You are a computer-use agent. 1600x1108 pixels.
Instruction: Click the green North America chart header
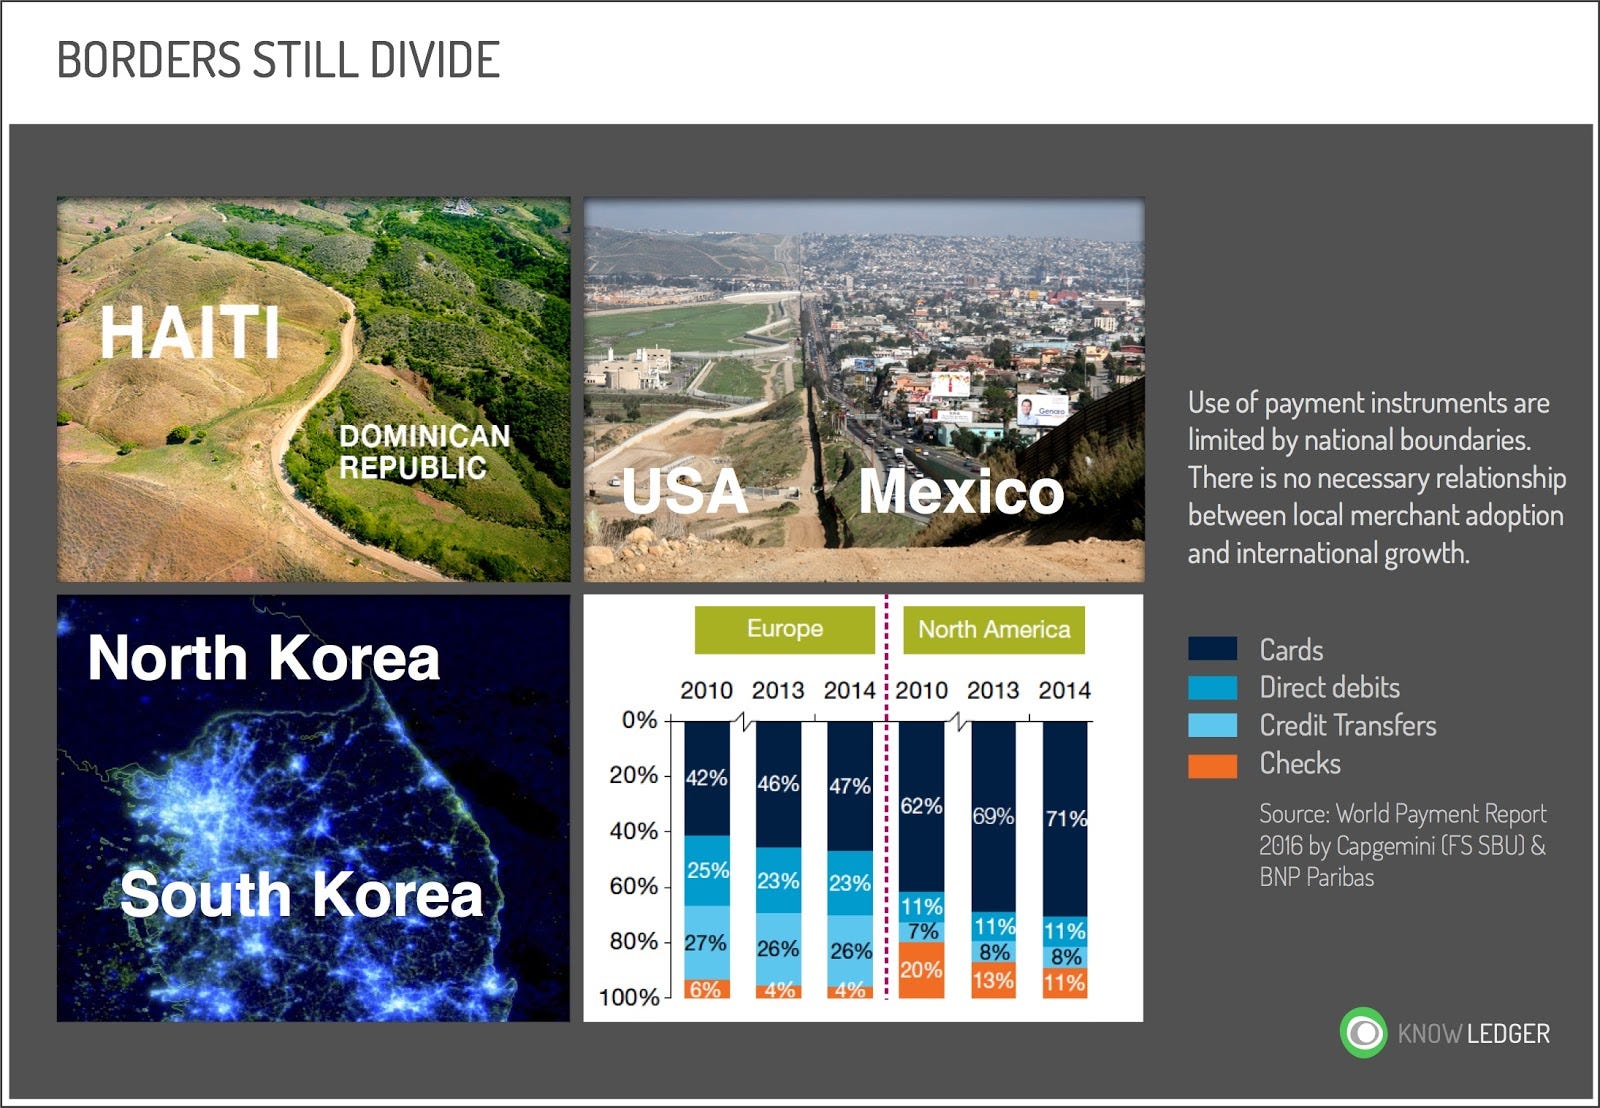pyautogui.click(x=994, y=629)
